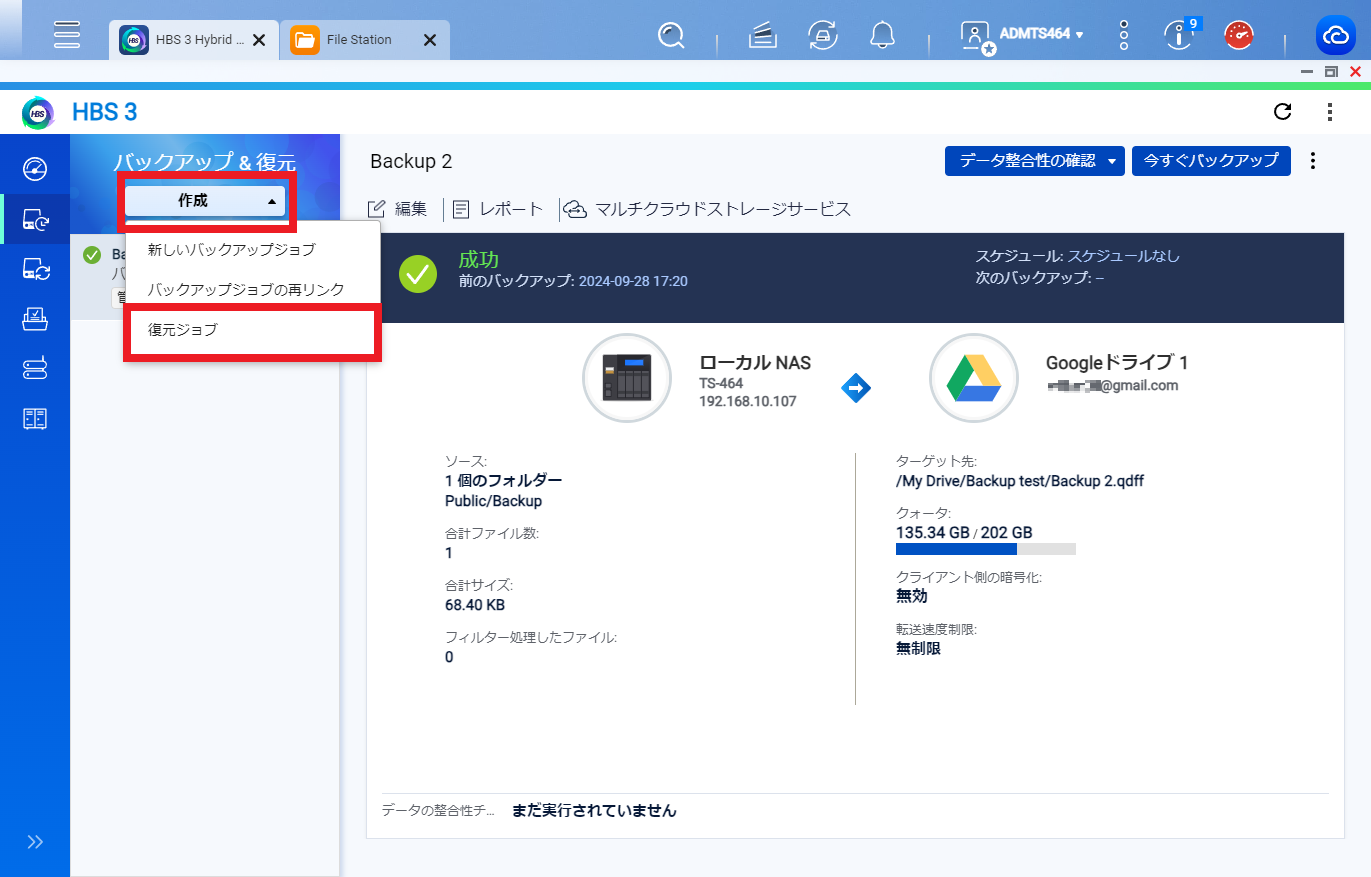Click the 2024-09-28 17:20 previous backup time

[x=633, y=282]
